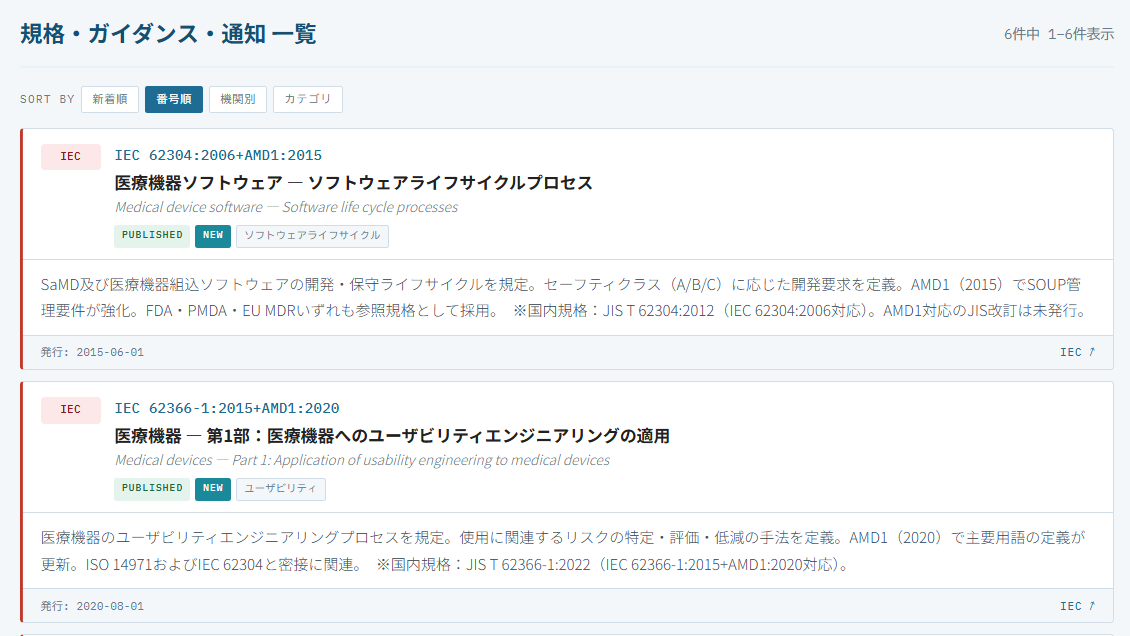This screenshot has width=1130, height=636.
Task: Click the 医療機器ソフトウェア ライフサイクルプロセス title
Action: [x=353, y=183]
